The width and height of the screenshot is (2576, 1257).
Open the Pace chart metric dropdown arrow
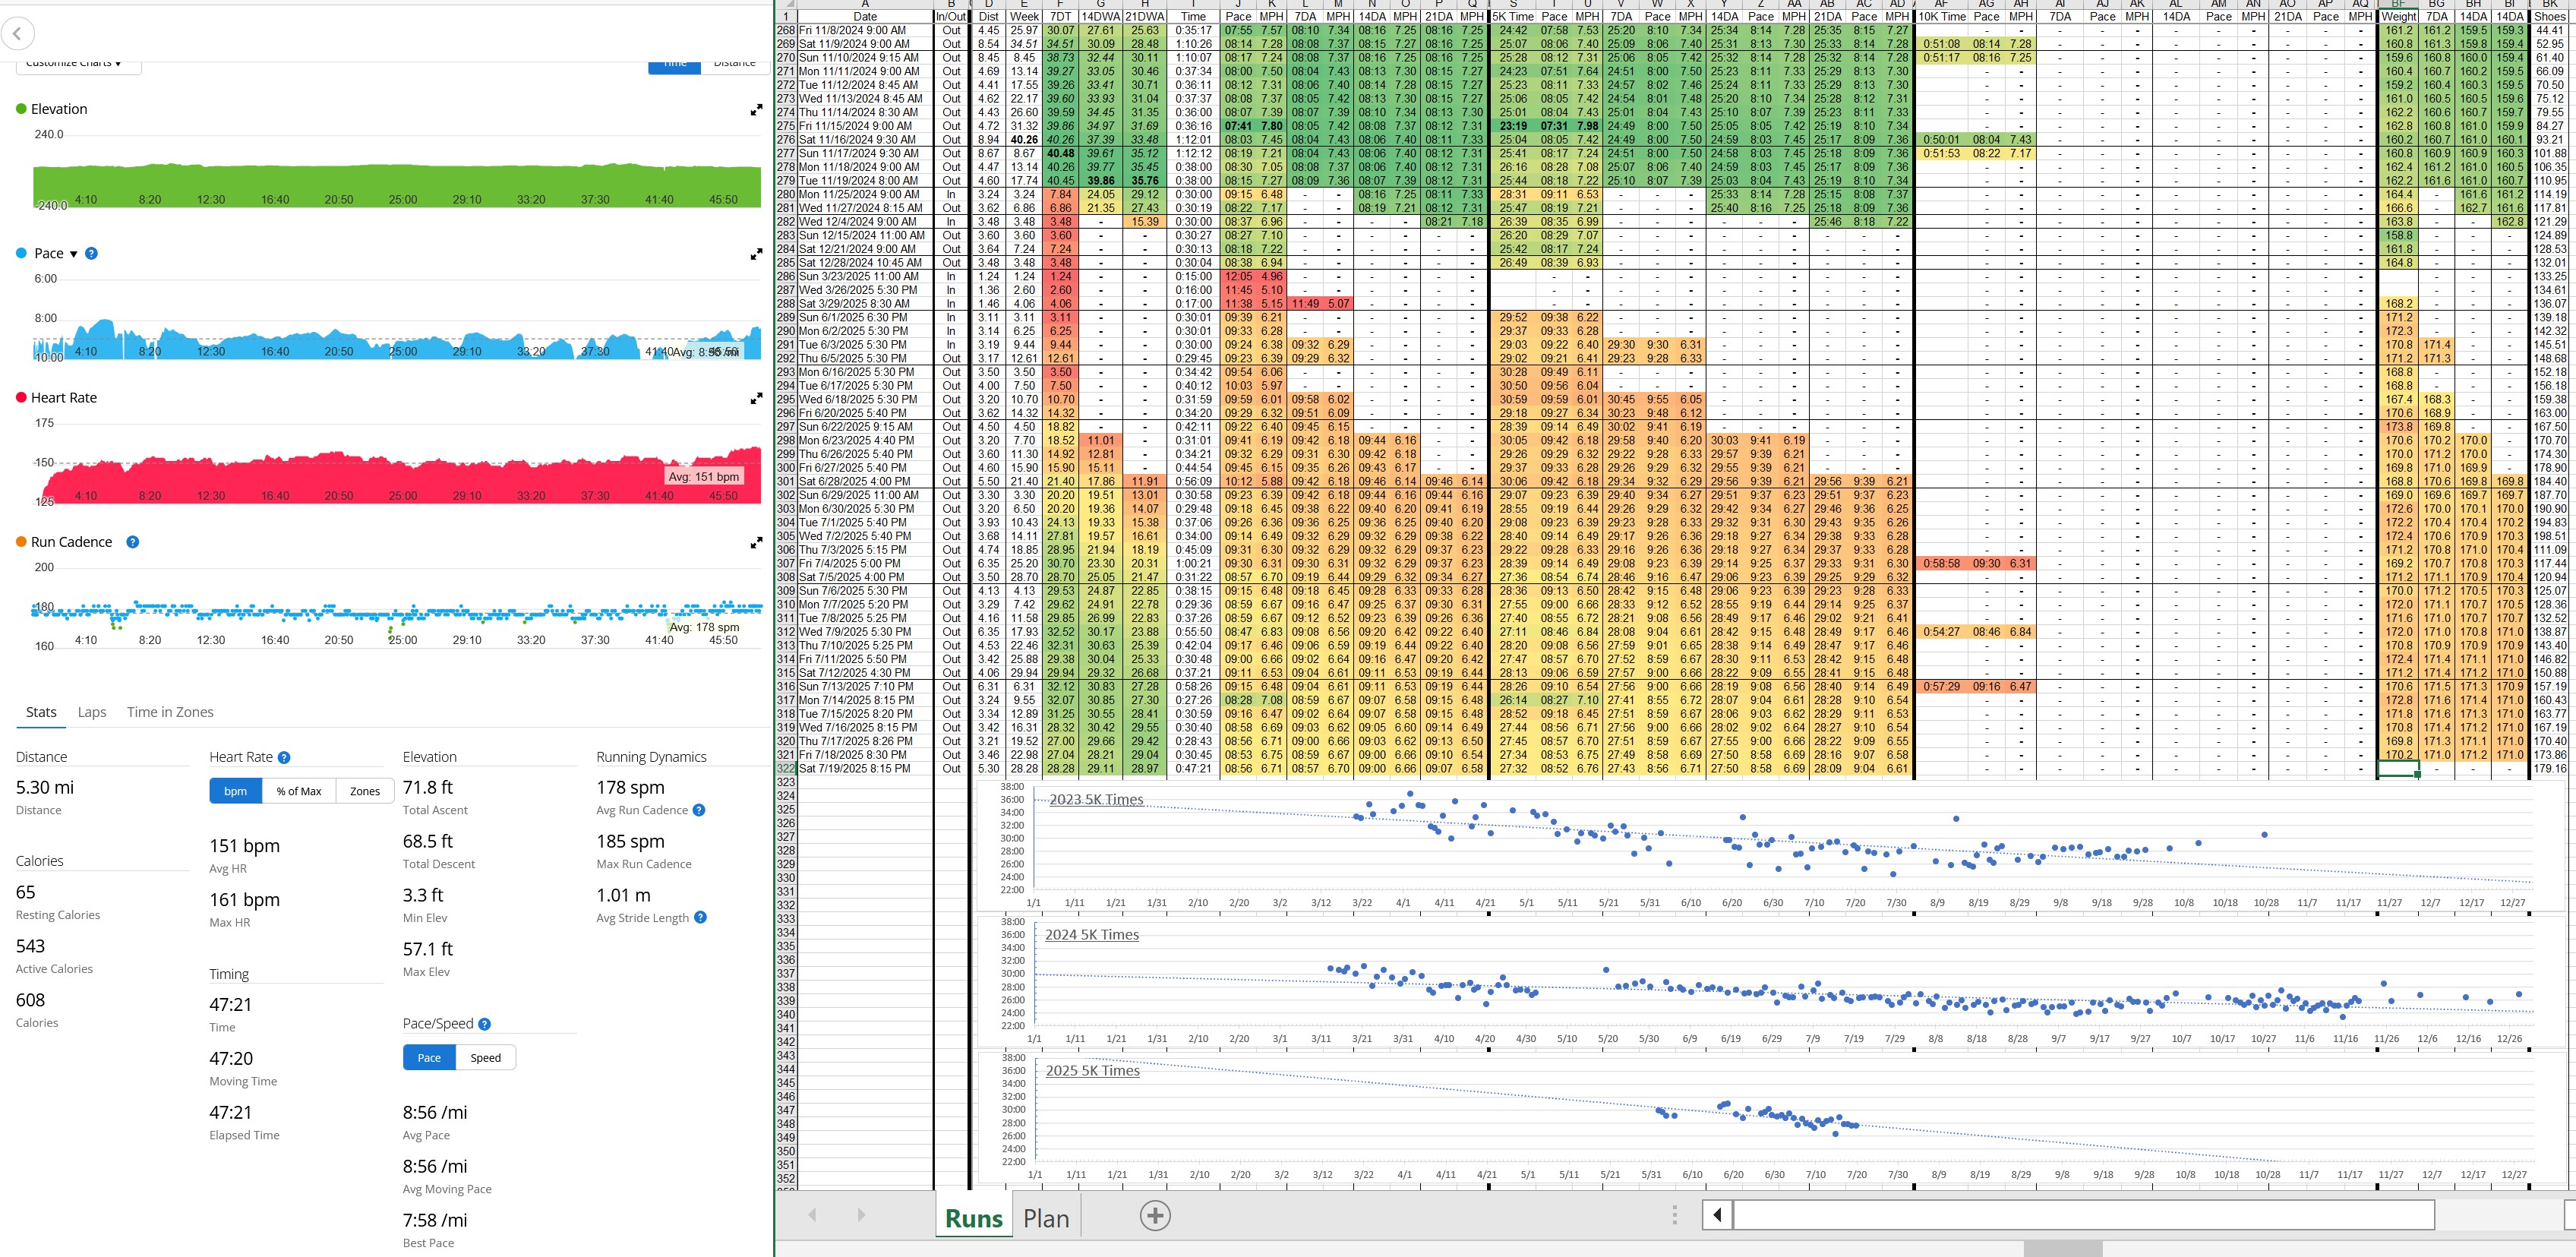73,254
